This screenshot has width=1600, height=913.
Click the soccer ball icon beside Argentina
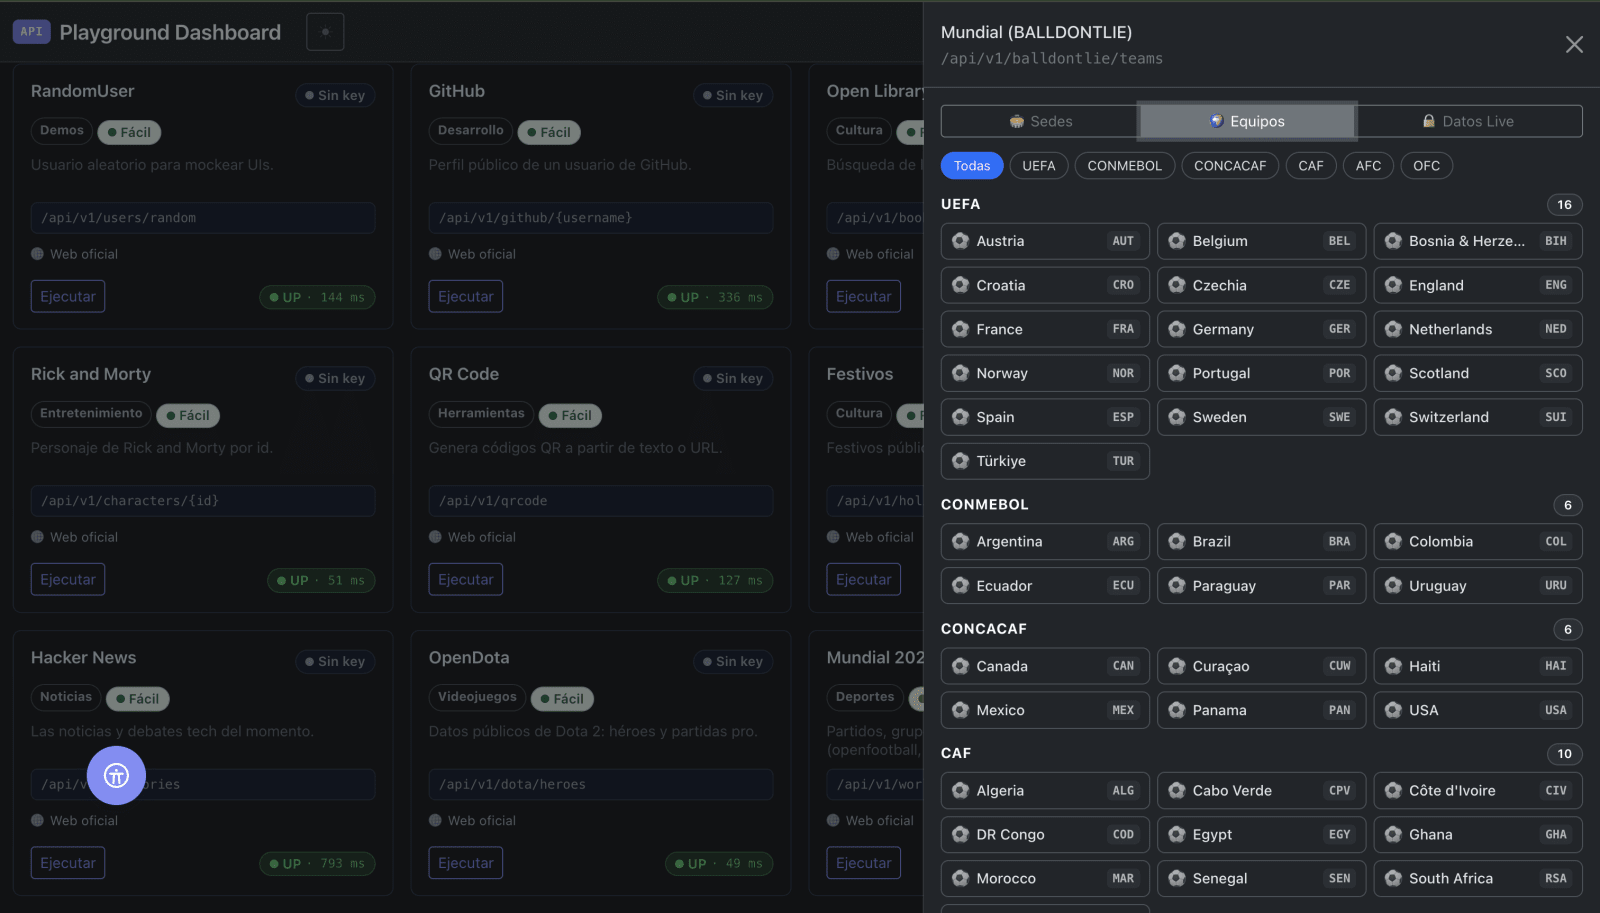pyautogui.click(x=960, y=542)
